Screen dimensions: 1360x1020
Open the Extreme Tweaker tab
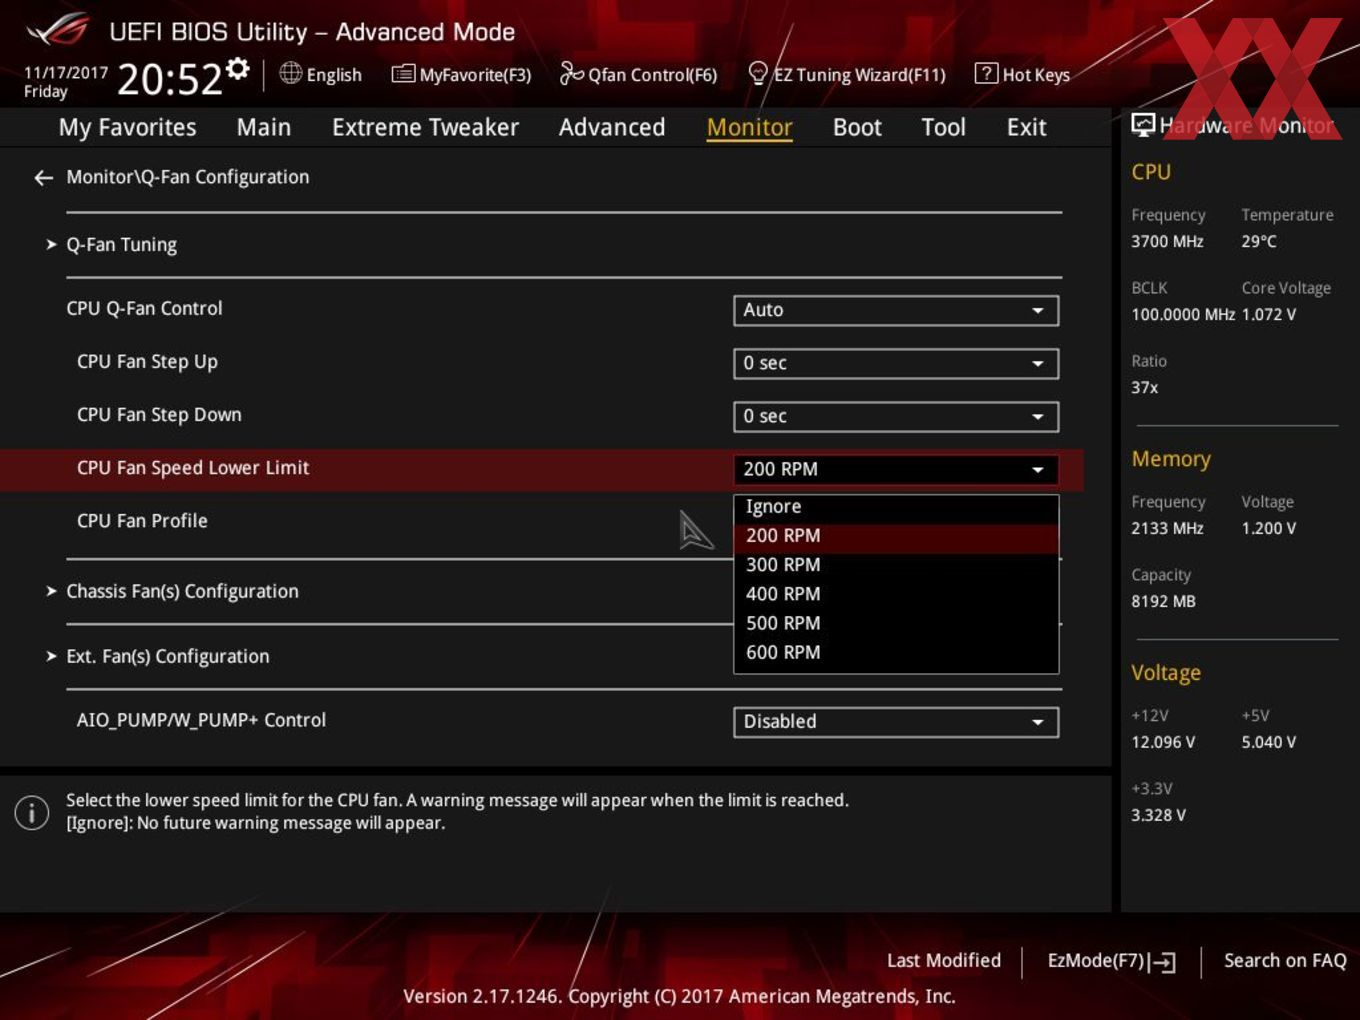(x=425, y=127)
